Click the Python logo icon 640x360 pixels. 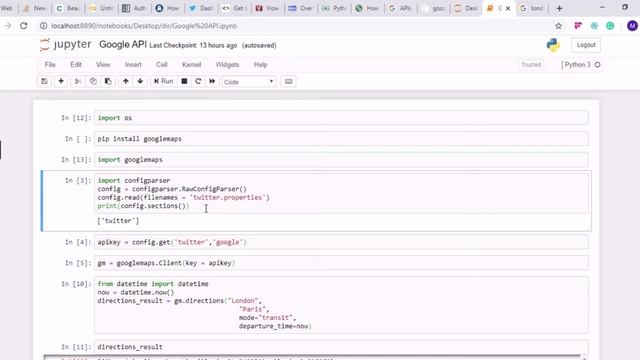point(553,45)
